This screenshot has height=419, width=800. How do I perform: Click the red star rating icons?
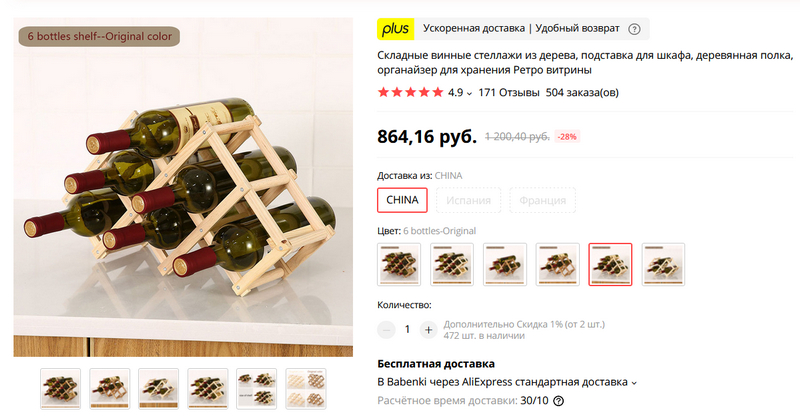point(410,92)
